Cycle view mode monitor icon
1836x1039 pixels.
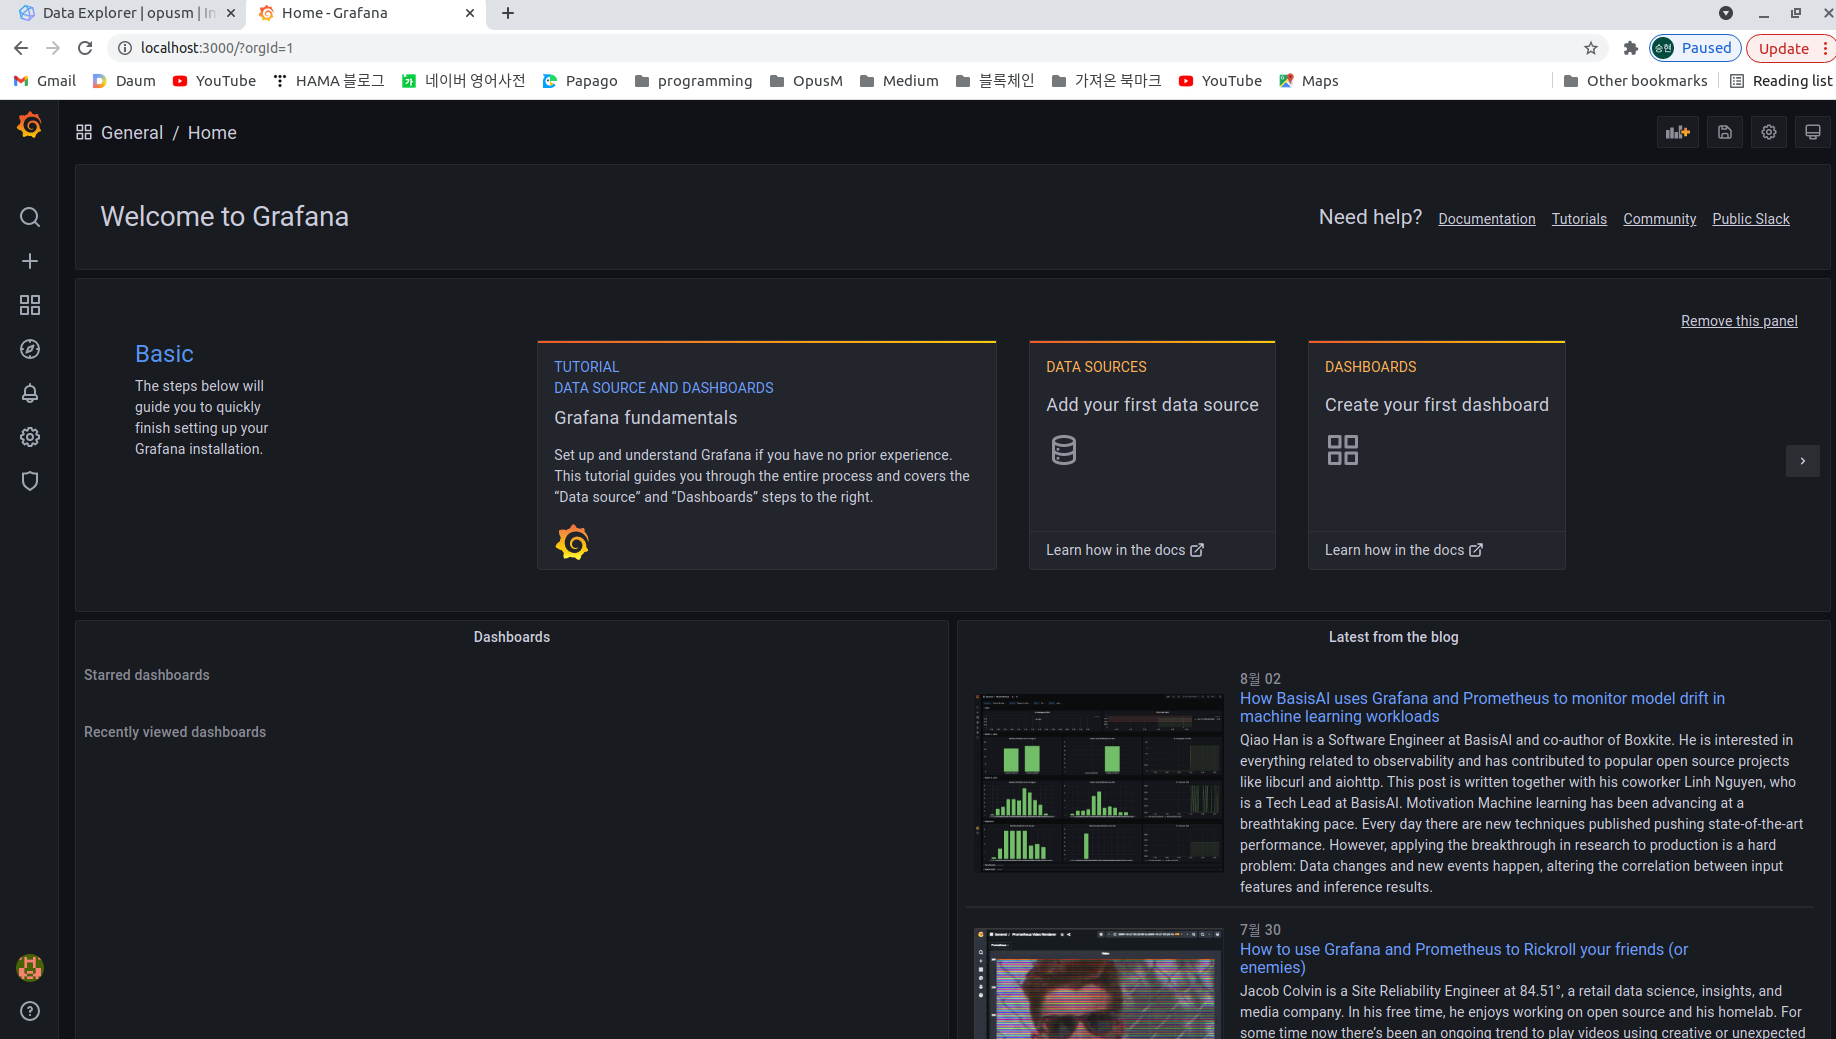point(1813,132)
